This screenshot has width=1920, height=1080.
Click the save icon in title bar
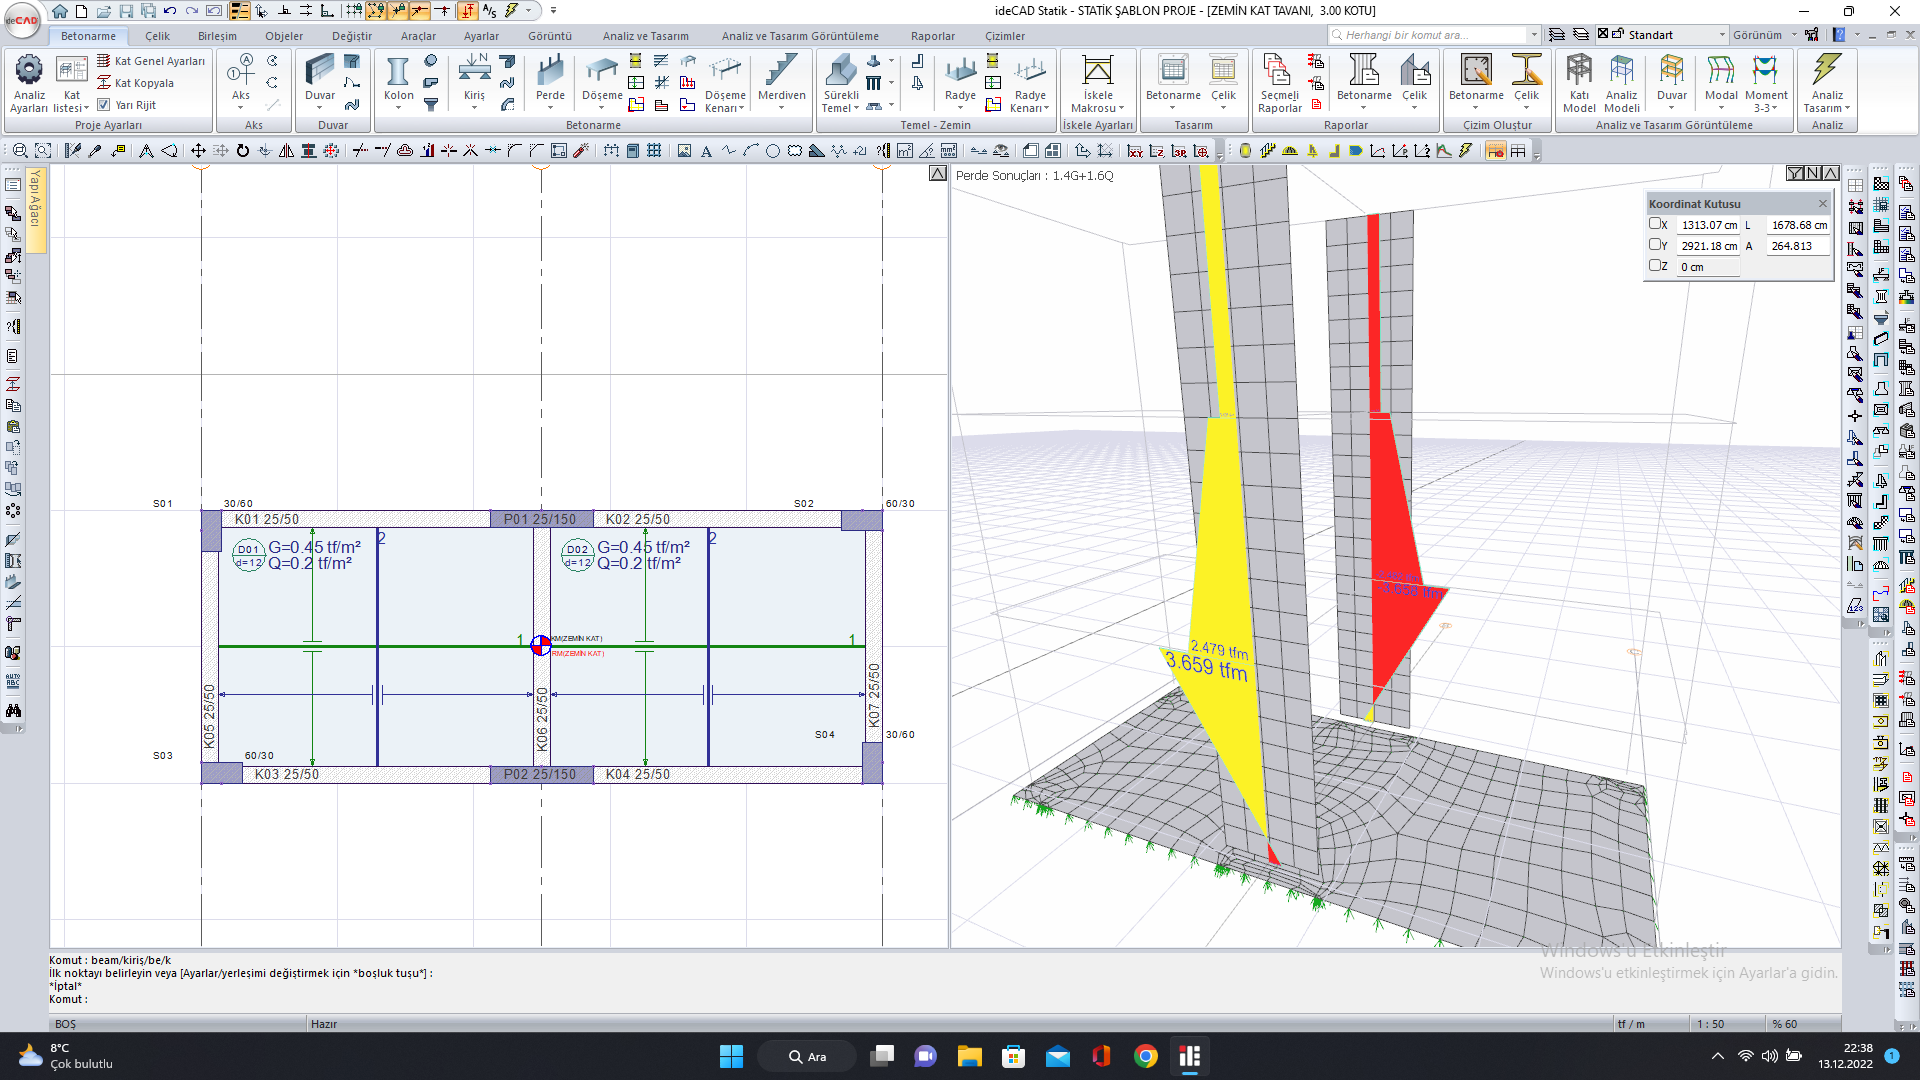click(126, 11)
